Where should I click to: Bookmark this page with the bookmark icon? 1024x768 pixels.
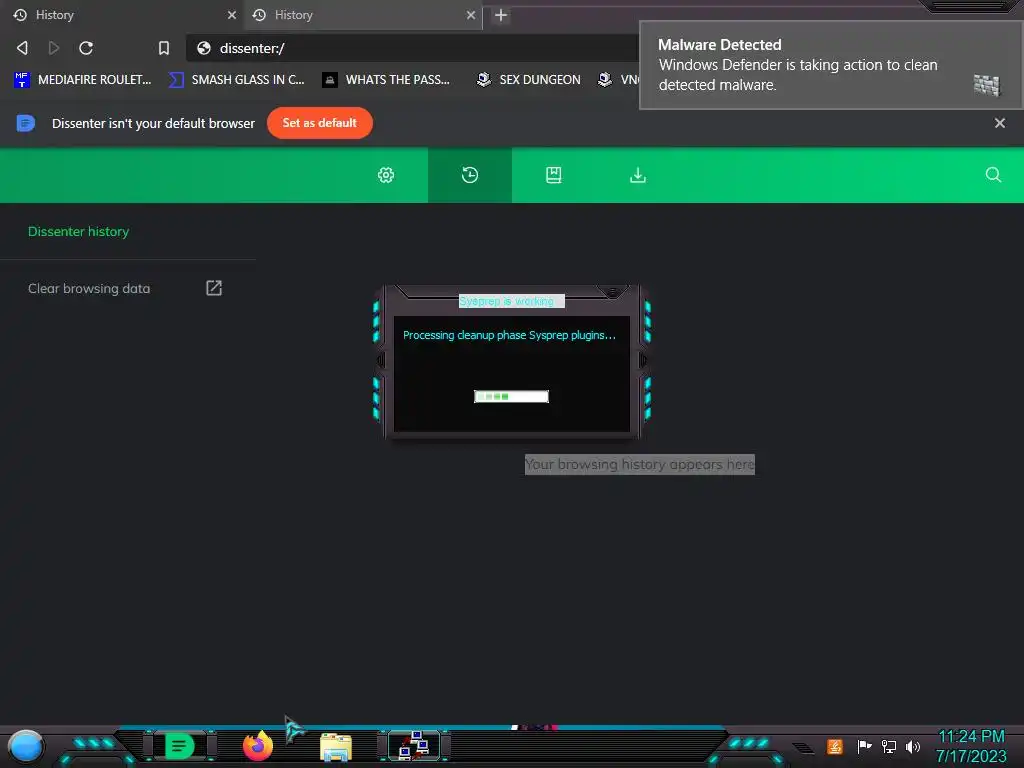[164, 48]
